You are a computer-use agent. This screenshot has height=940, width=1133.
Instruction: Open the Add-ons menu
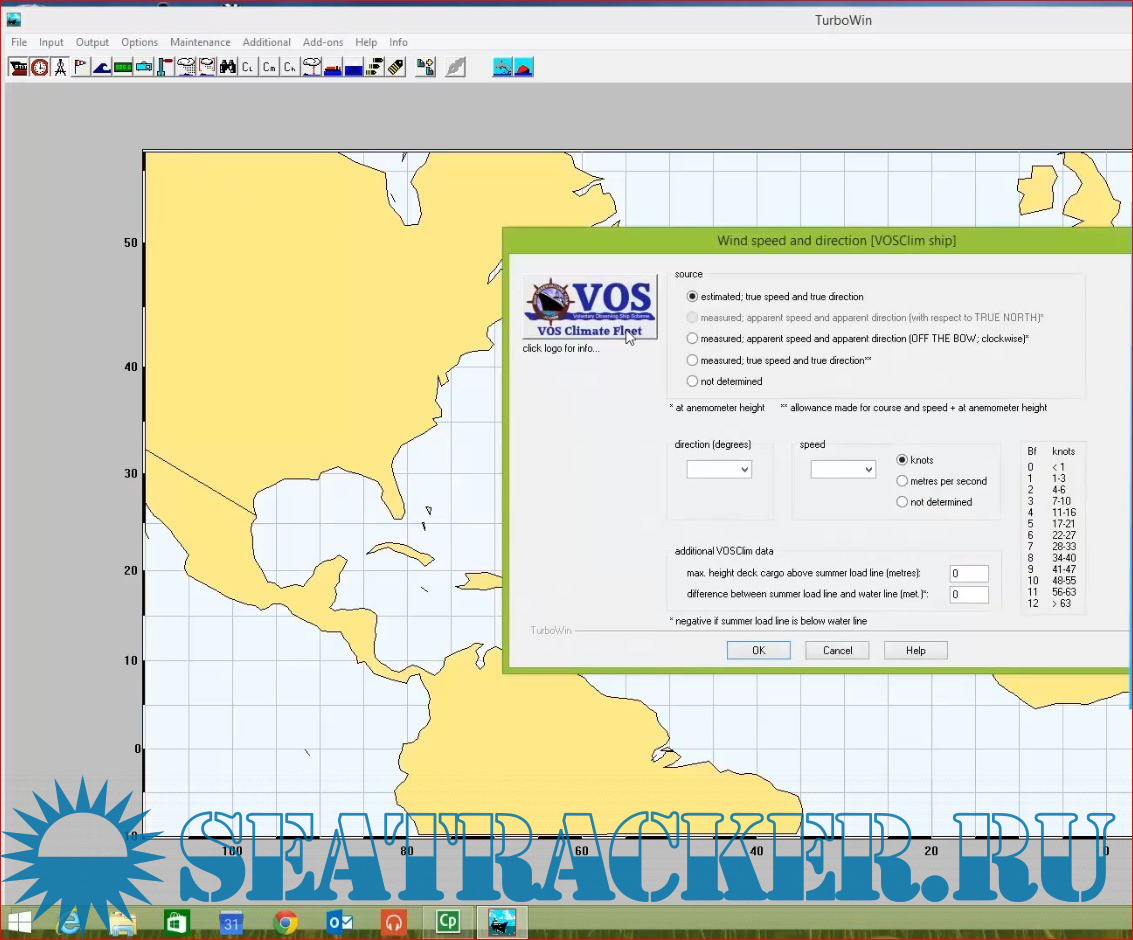coord(323,42)
